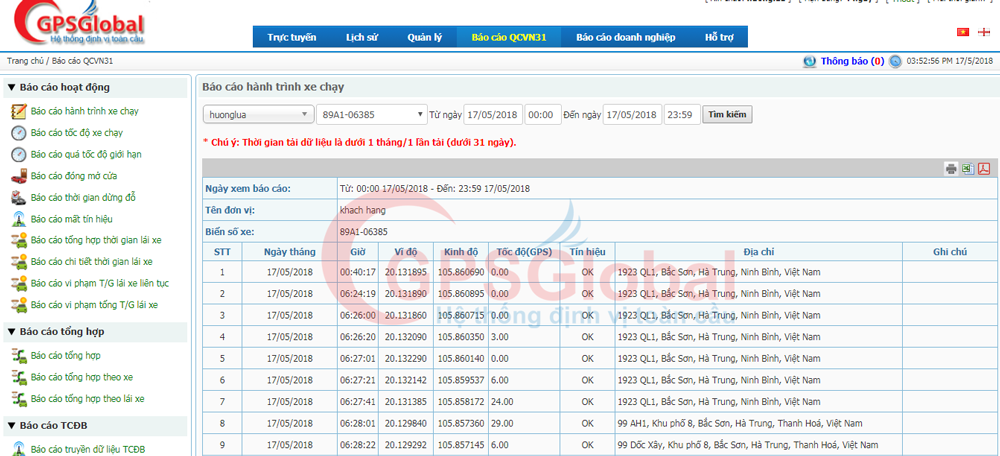This screenshot has width=1000, height=456.
Task: Switch language using English flag
Action: pyautogui.click(x=984, y=32)
